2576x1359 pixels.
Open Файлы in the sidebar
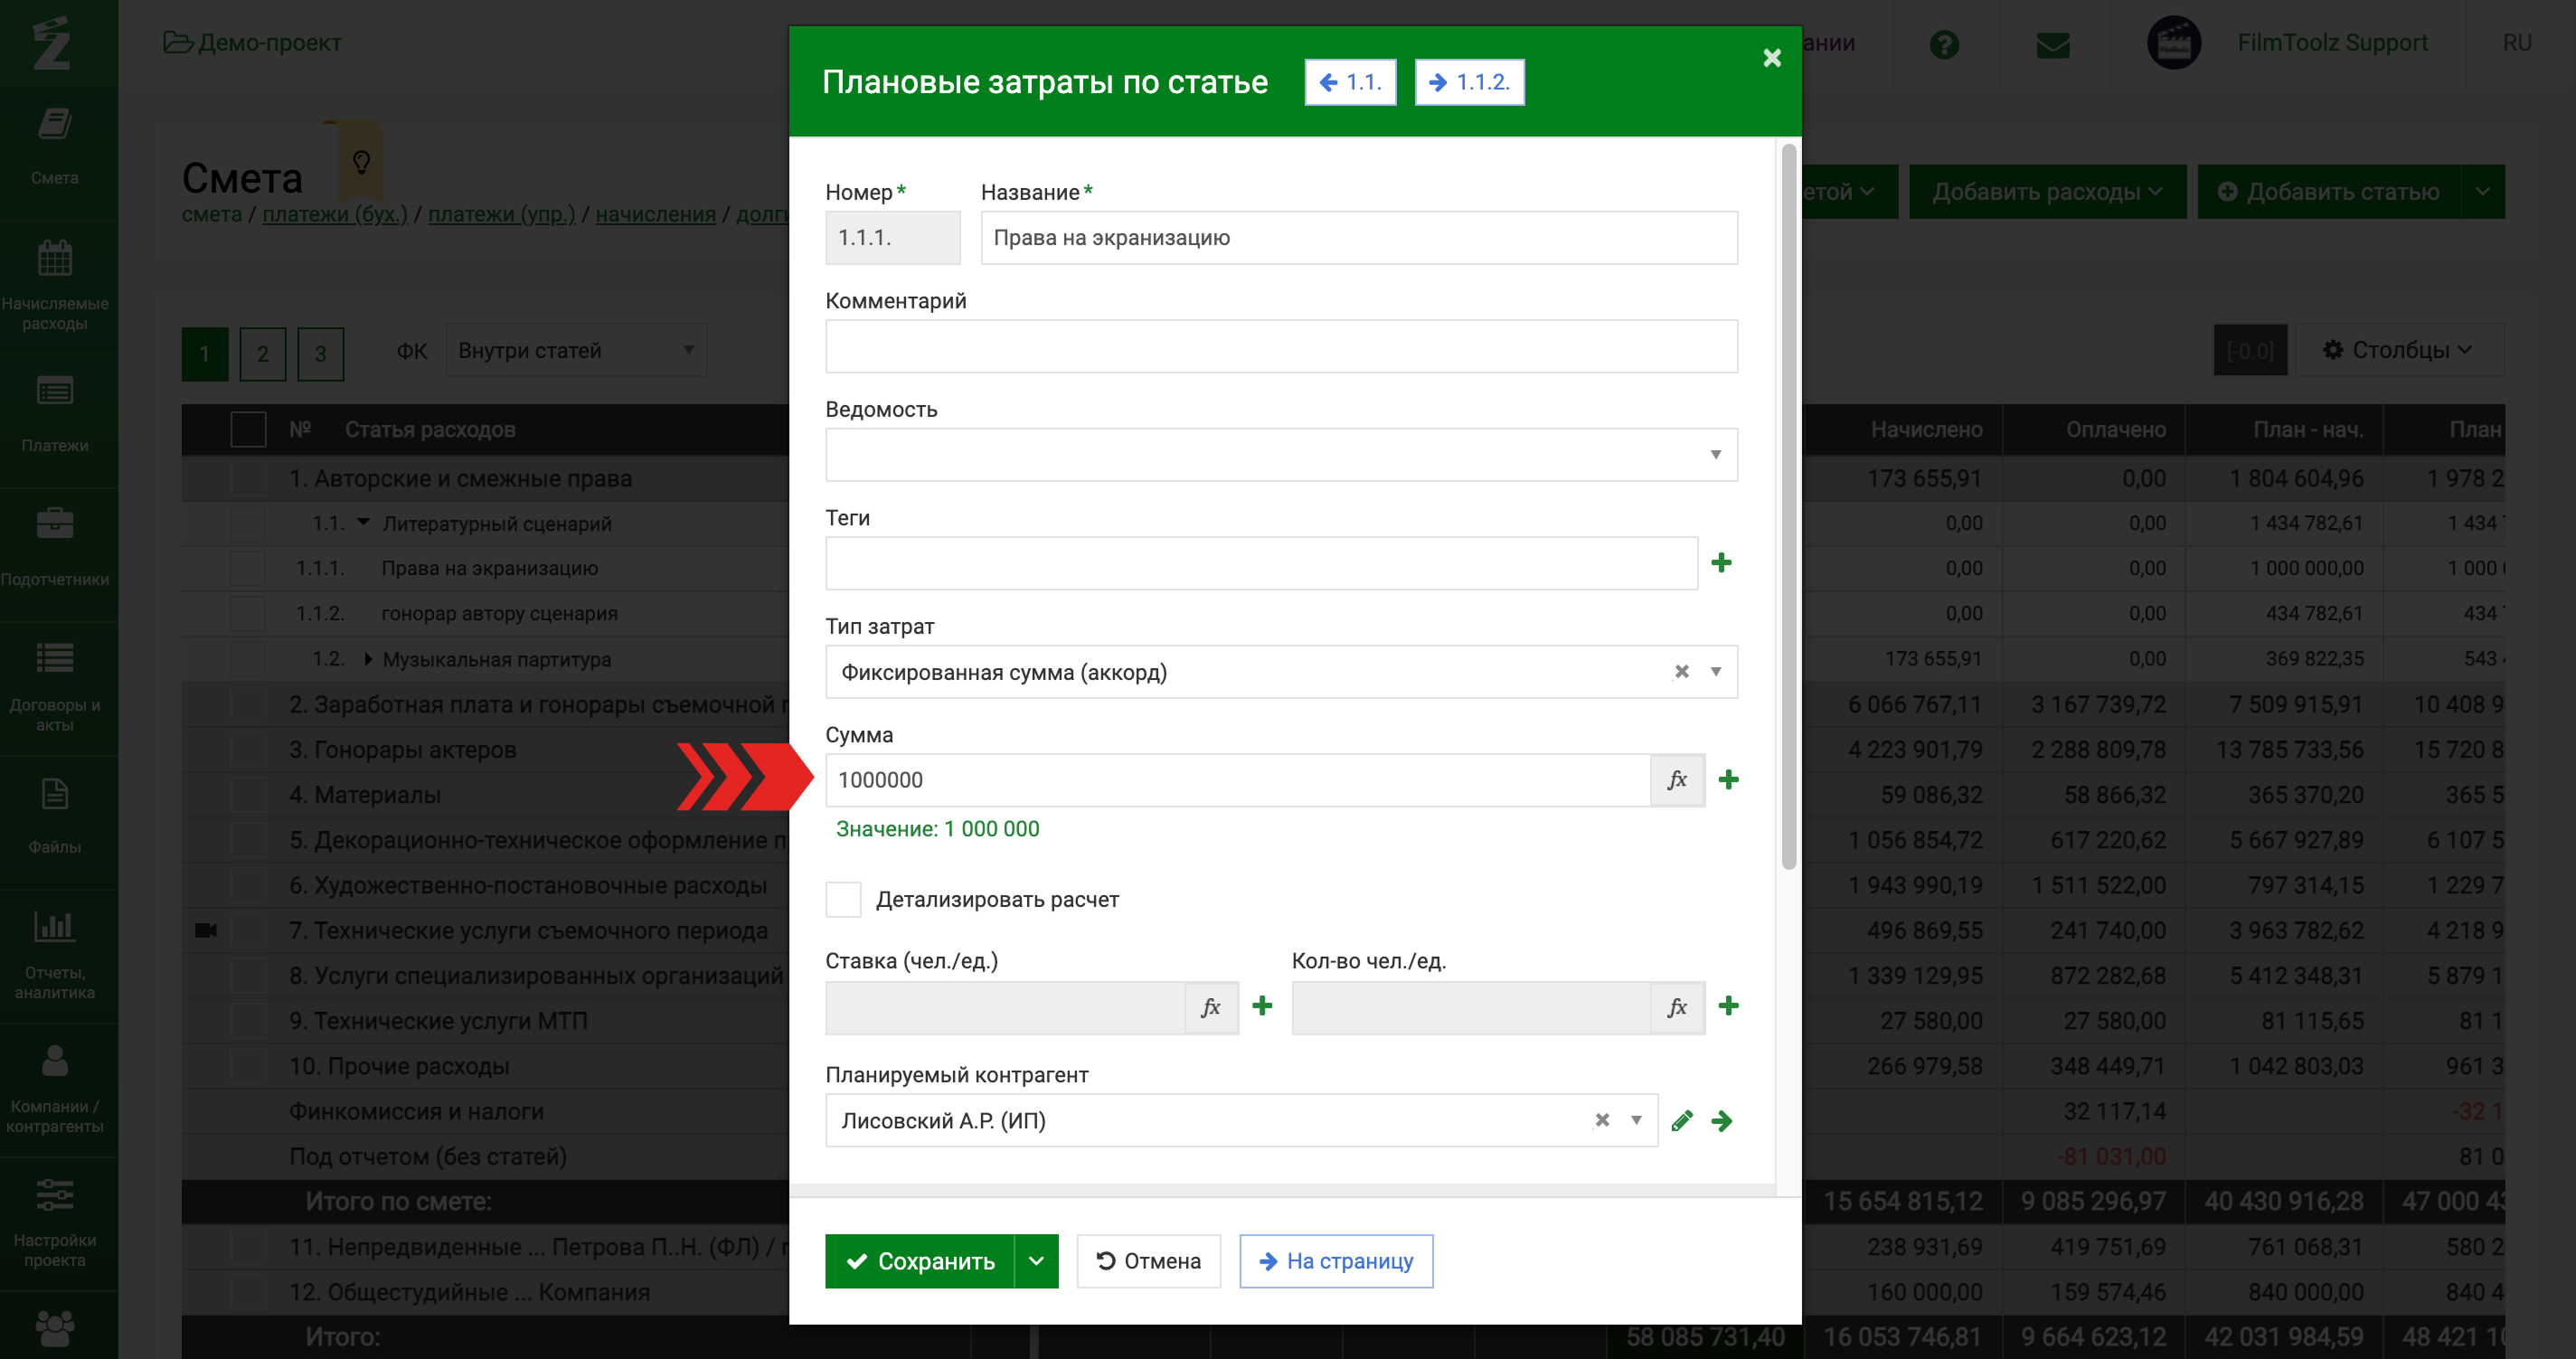[55, 817]
